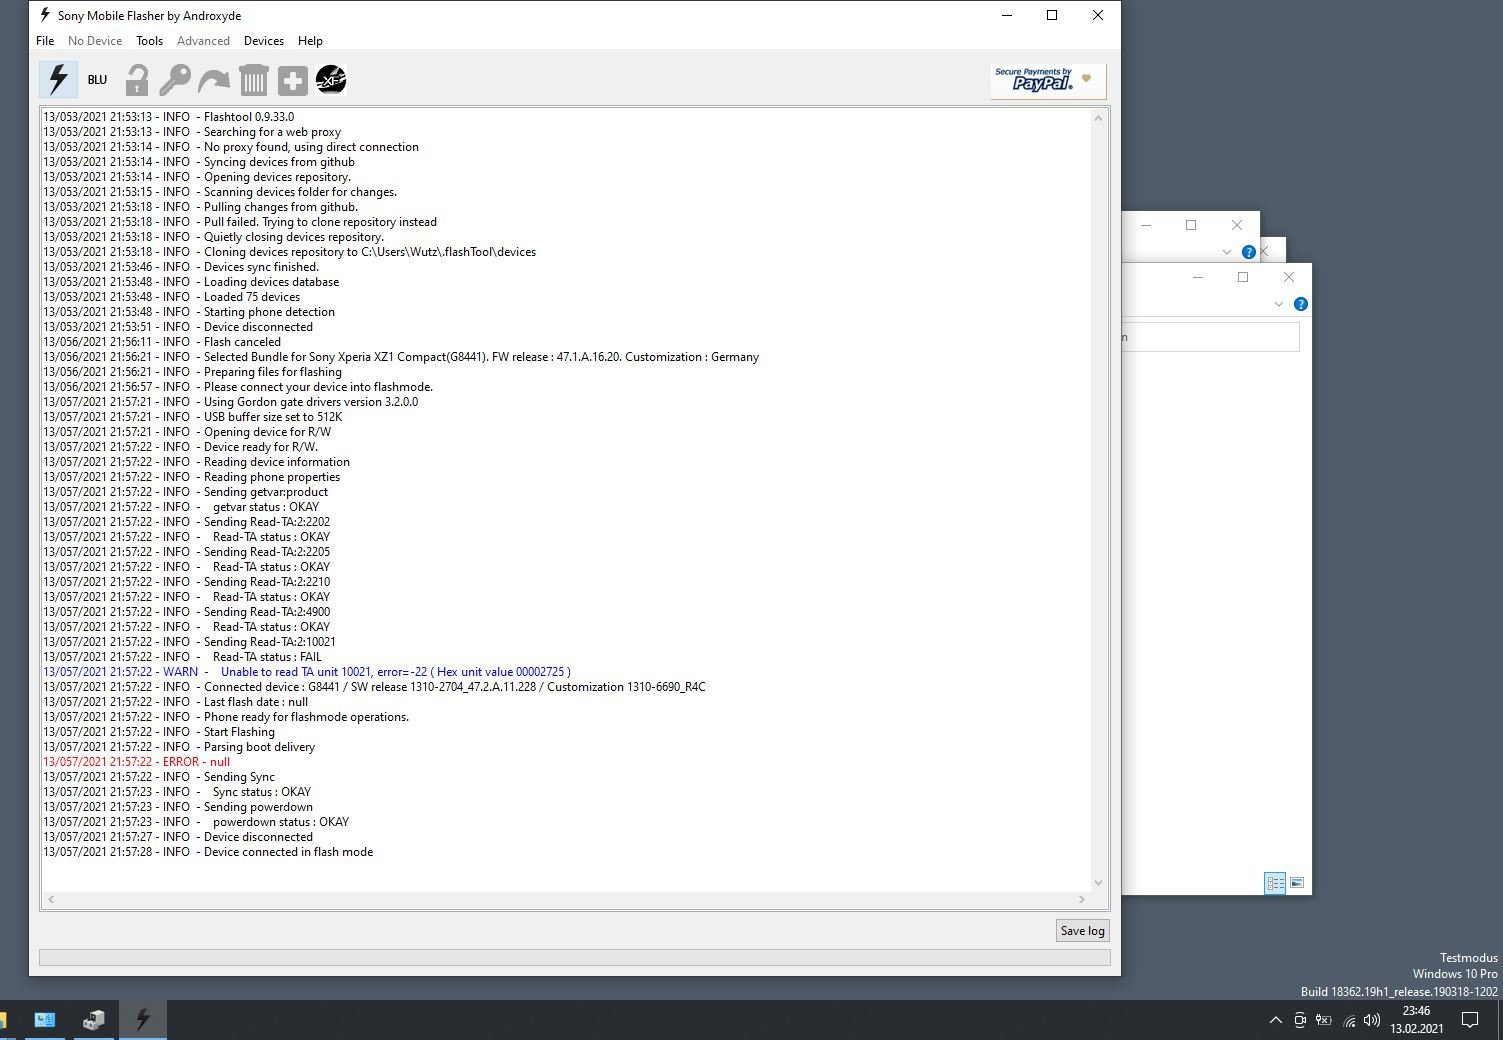The width and height of the screenshot is (1503, 1040).
Task: Click the Save log button
Action: tap(1082, 931)
